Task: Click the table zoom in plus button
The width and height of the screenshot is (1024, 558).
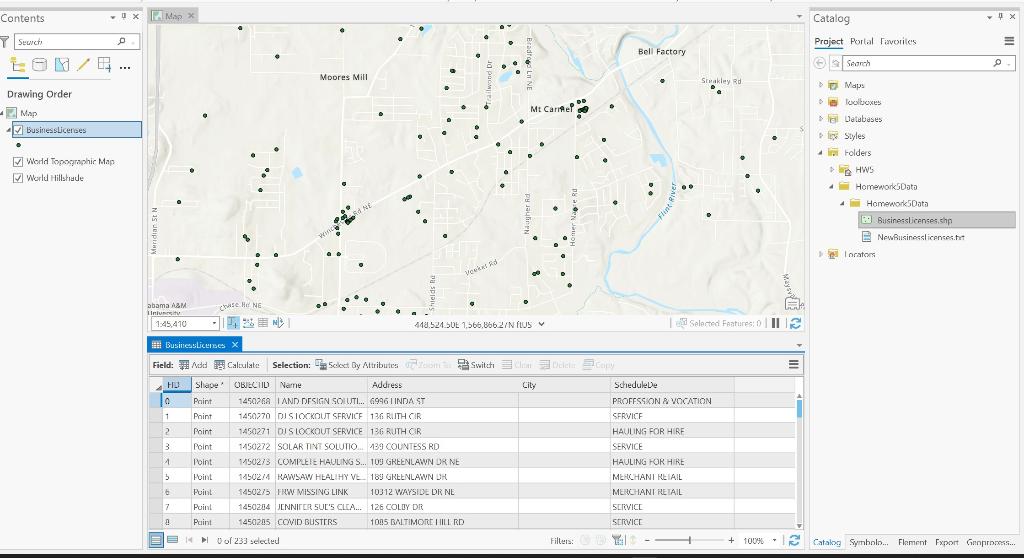Action: (731, 540)
